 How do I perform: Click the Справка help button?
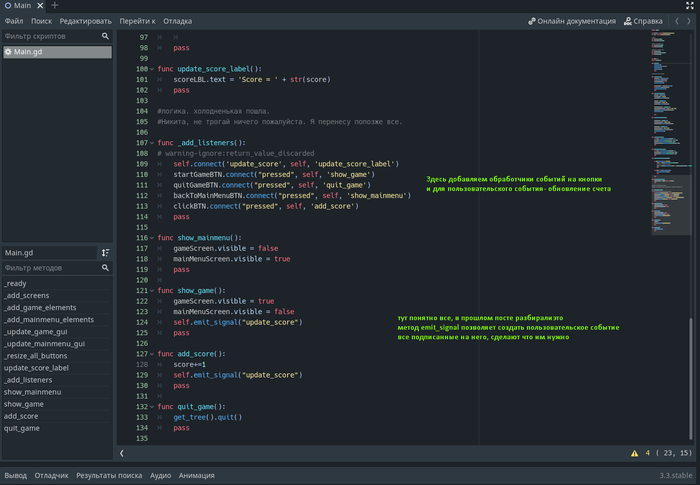(643, 20)
